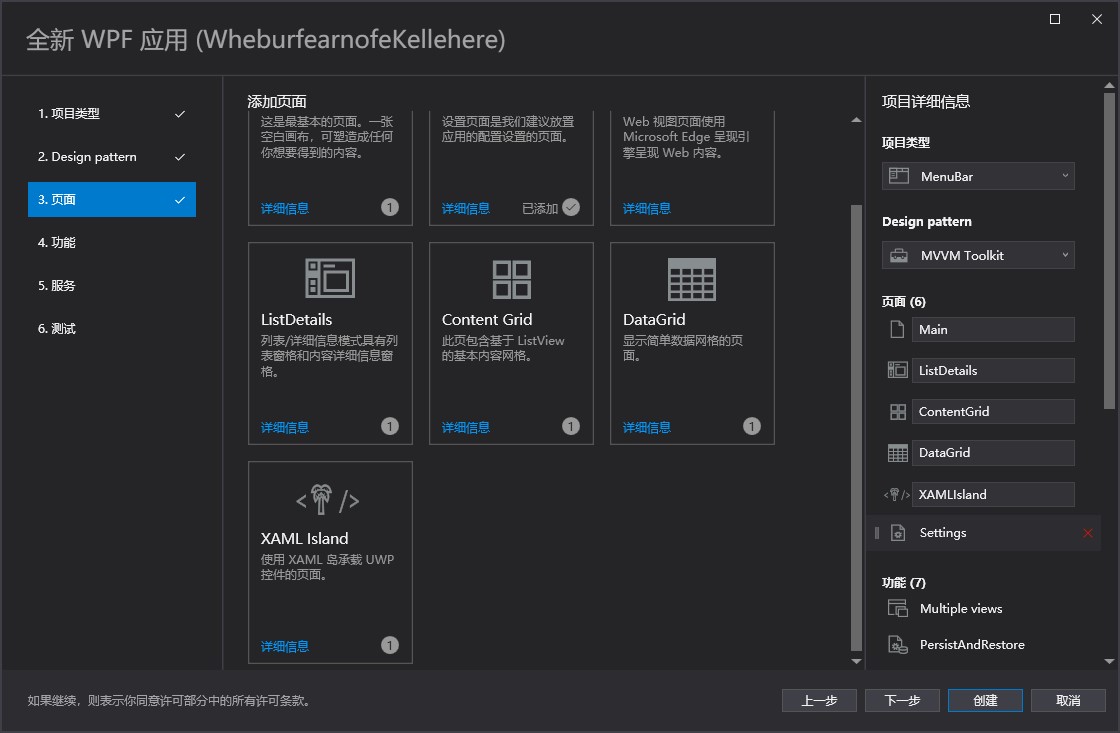Select PersistAndRestore in features list
Screen dimensions: 1120x733
[972, 644]
